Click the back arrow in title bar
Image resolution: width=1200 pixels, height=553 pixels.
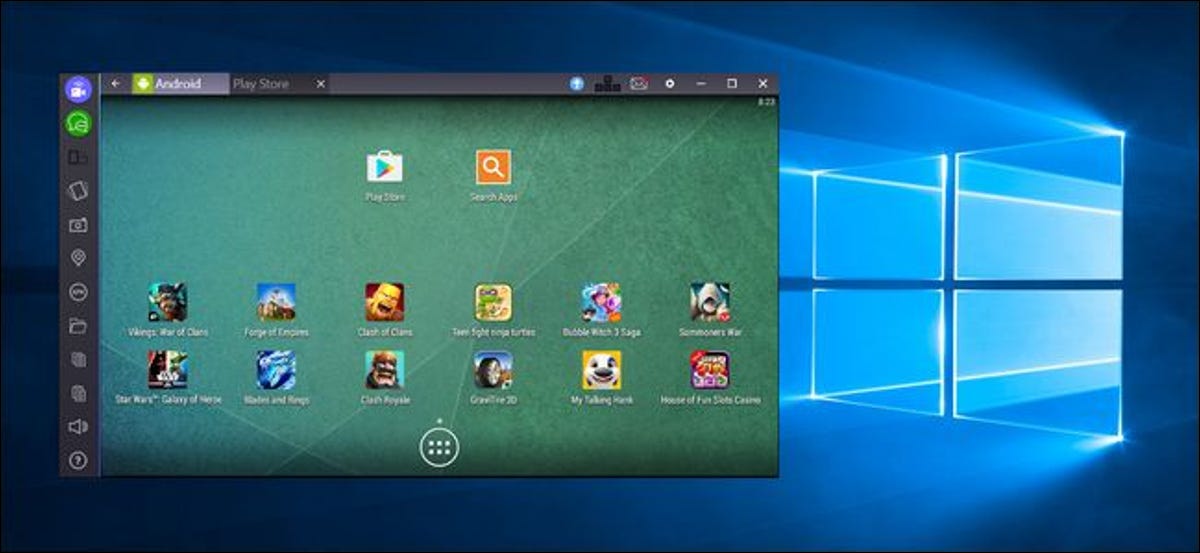tap(116, 84)
